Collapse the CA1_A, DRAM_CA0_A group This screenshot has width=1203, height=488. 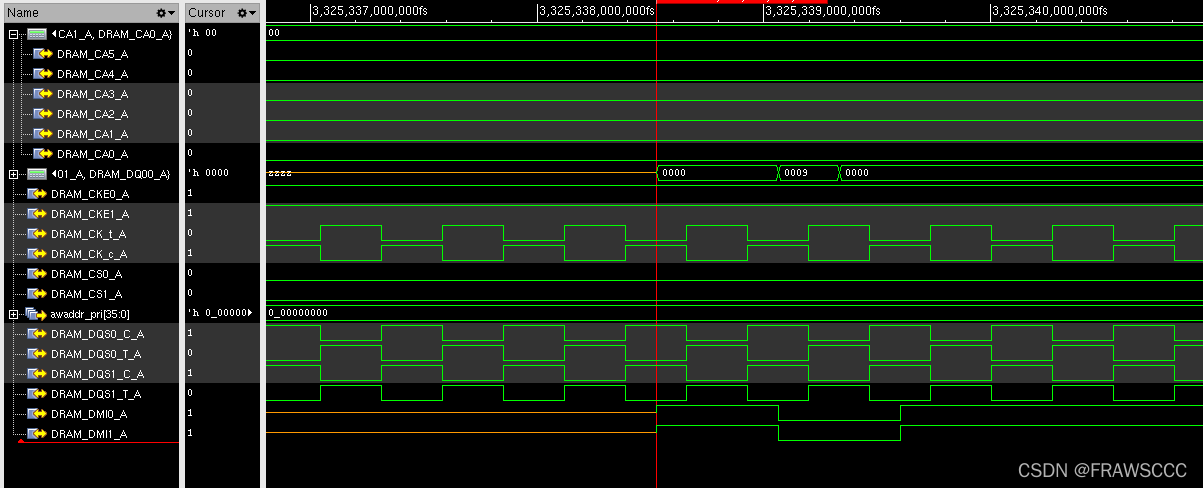[x=13, y=34]
